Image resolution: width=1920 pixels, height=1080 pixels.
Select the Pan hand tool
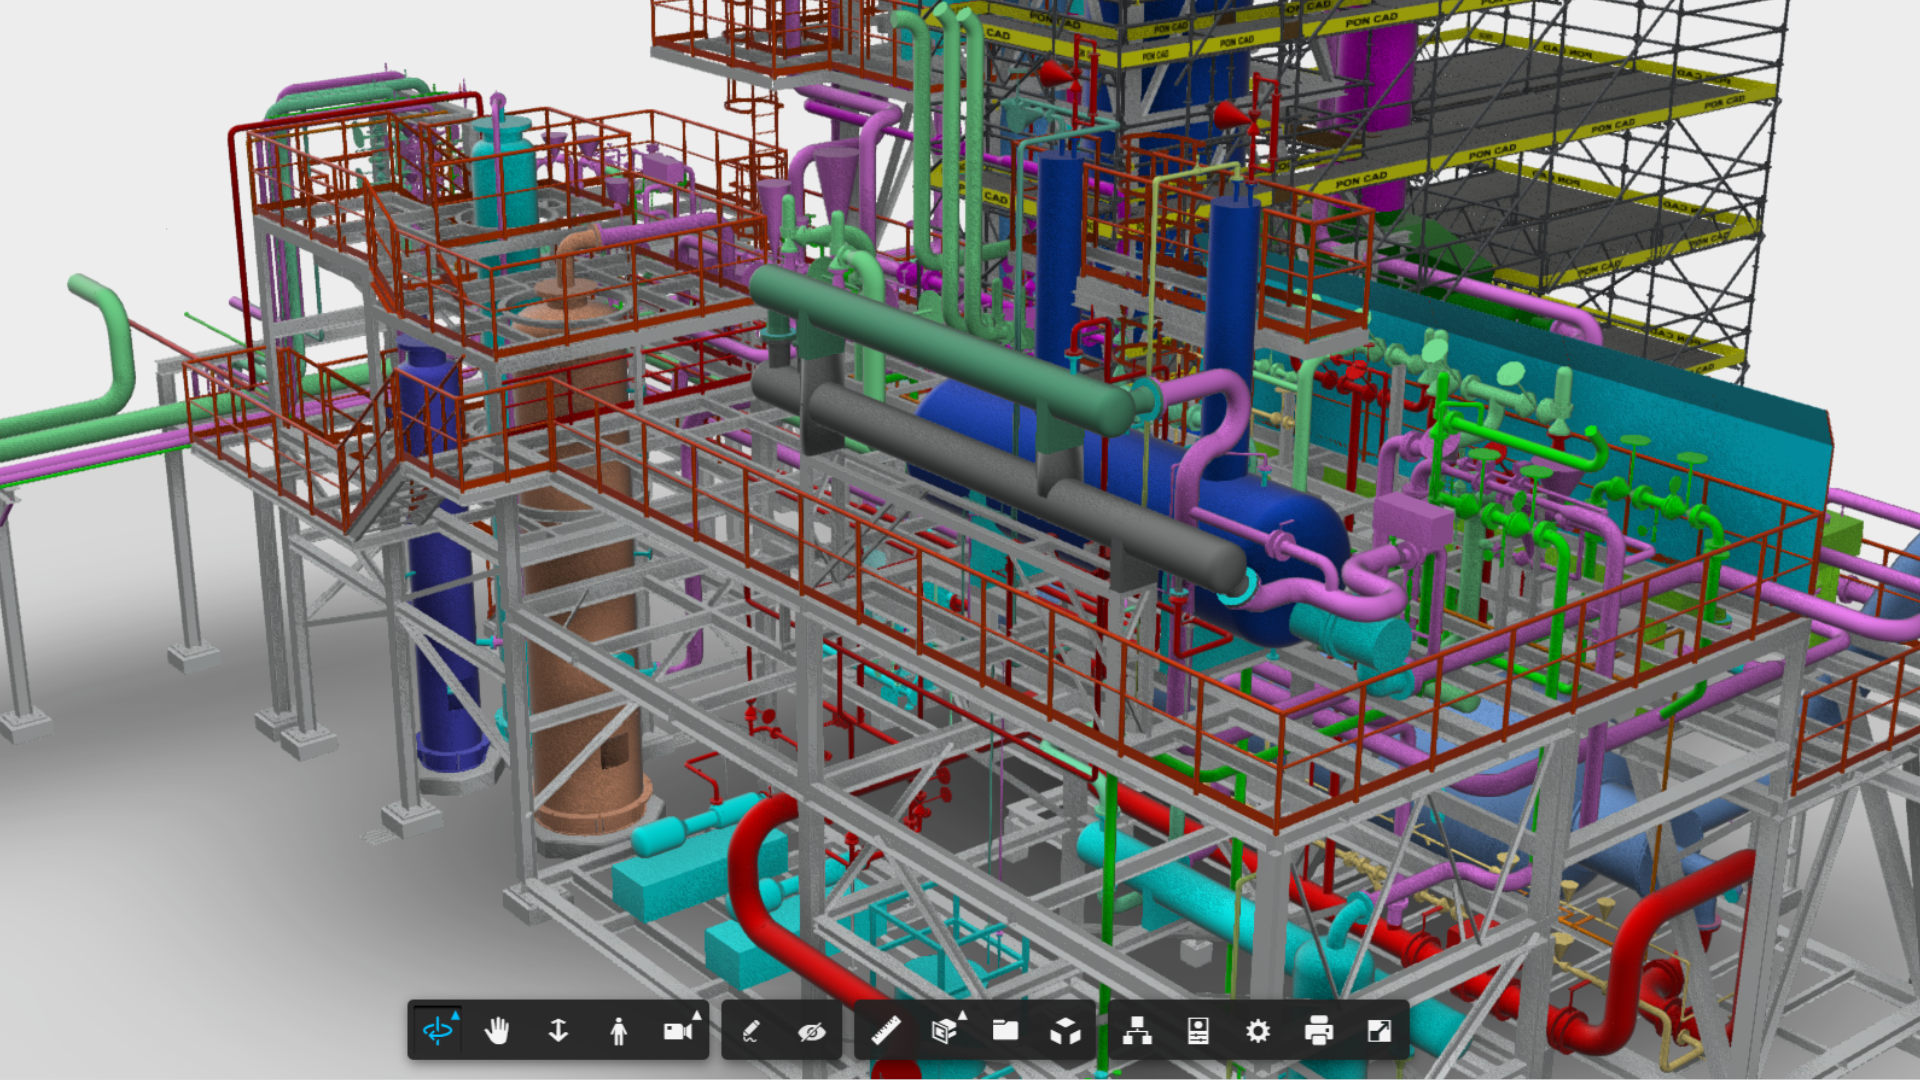497,1030
